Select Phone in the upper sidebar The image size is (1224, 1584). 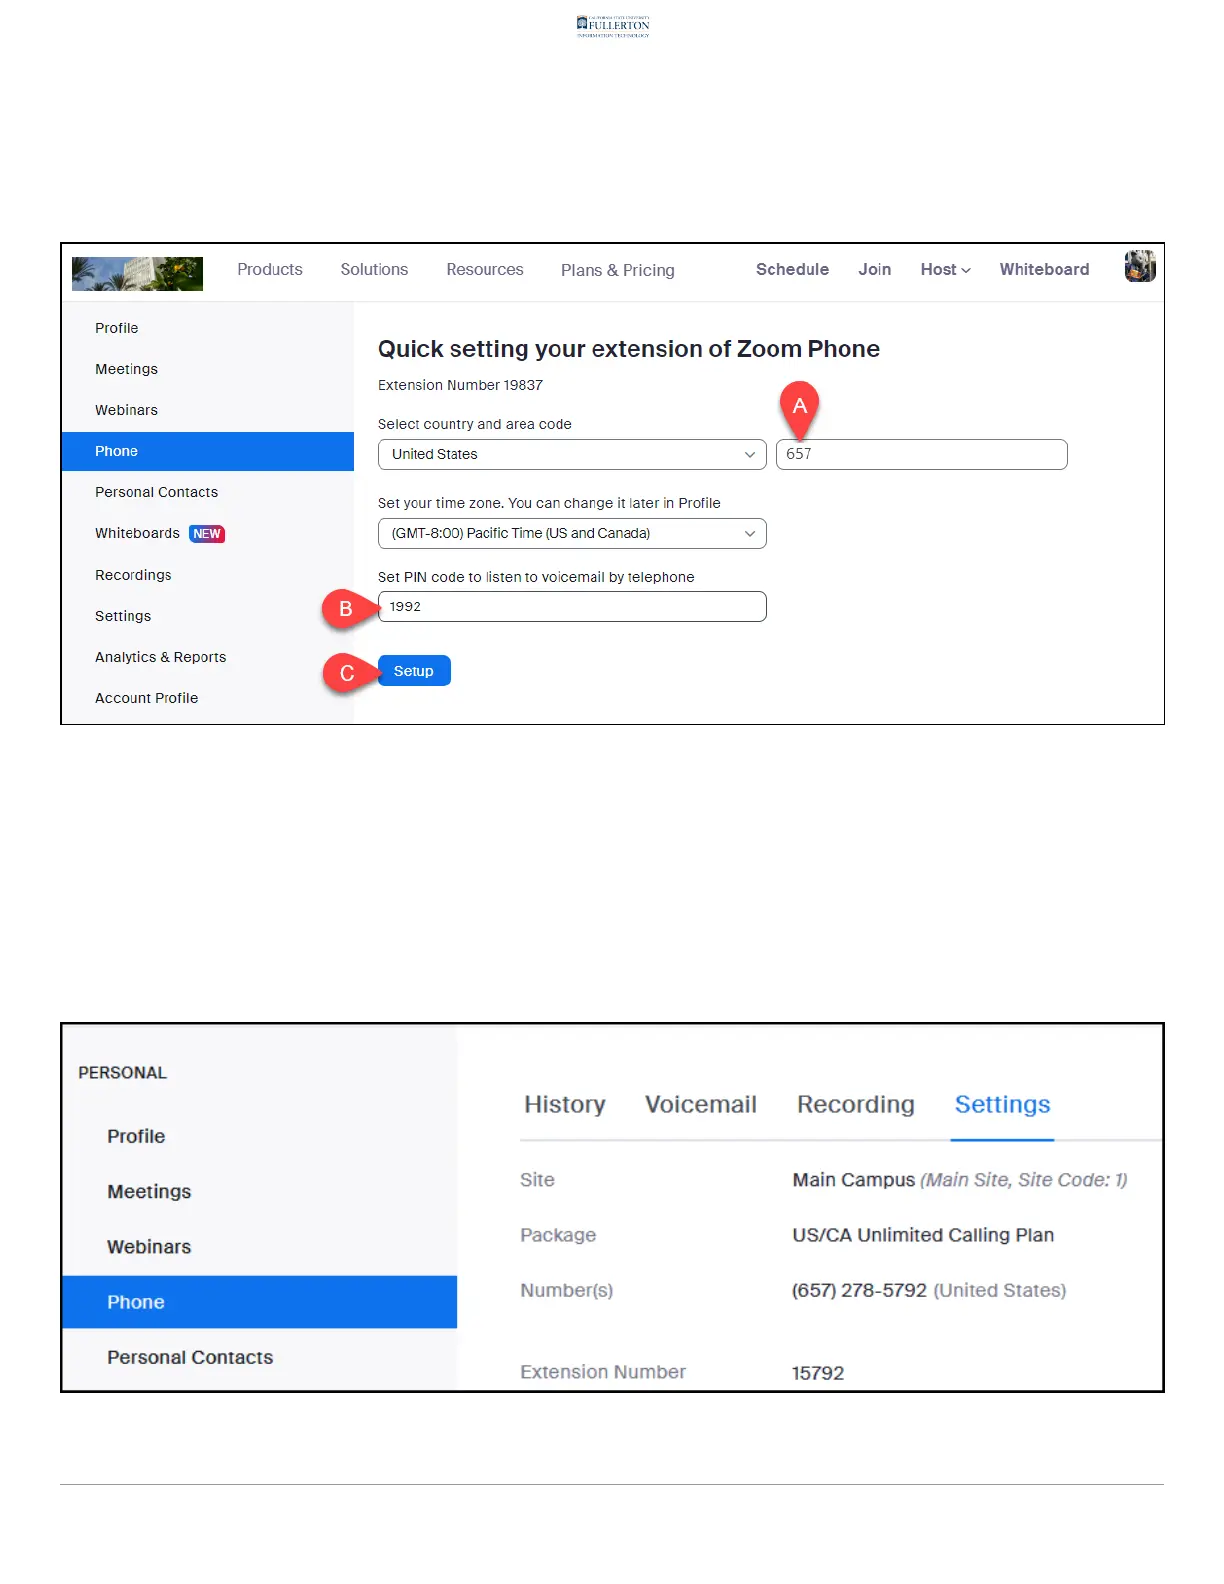[208, 451]
